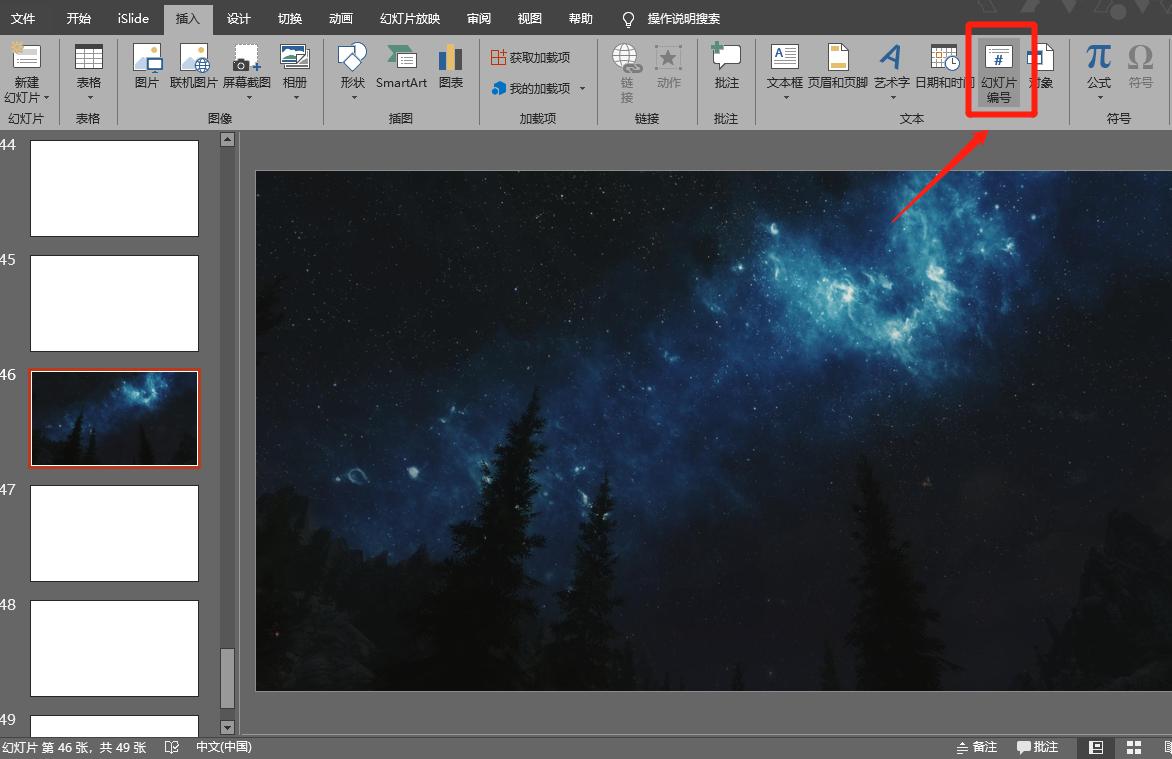The height and width of the screenshot is (759, 1172).
Task: Switch to the 设计 design tab
Action: 239,18
